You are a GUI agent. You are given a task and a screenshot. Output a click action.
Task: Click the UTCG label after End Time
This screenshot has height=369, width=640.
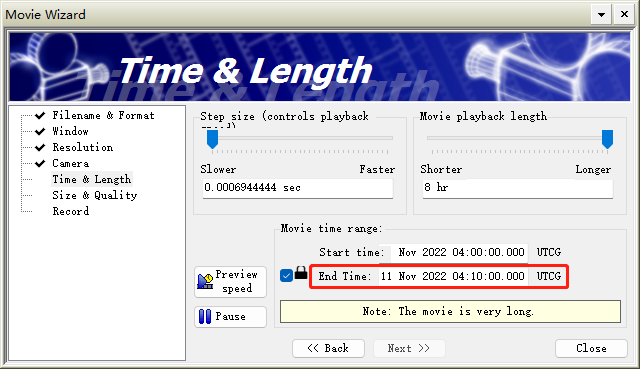coord(549,276)
